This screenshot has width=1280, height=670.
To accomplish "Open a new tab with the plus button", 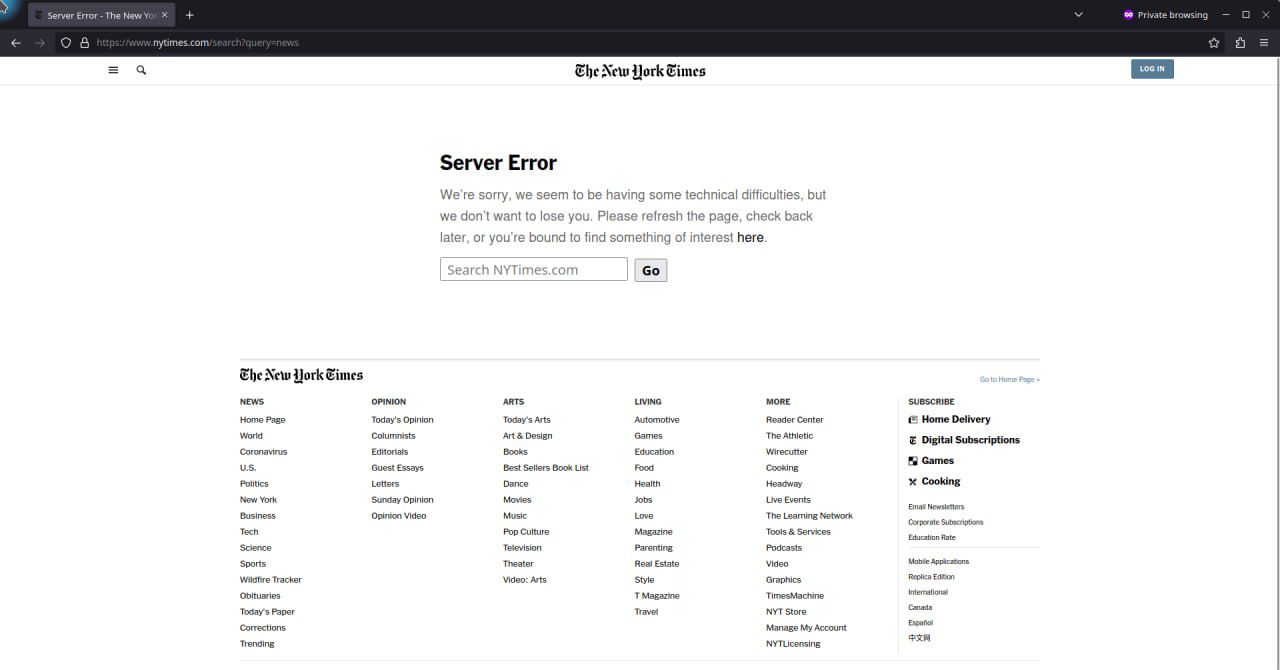I will 189,15.
